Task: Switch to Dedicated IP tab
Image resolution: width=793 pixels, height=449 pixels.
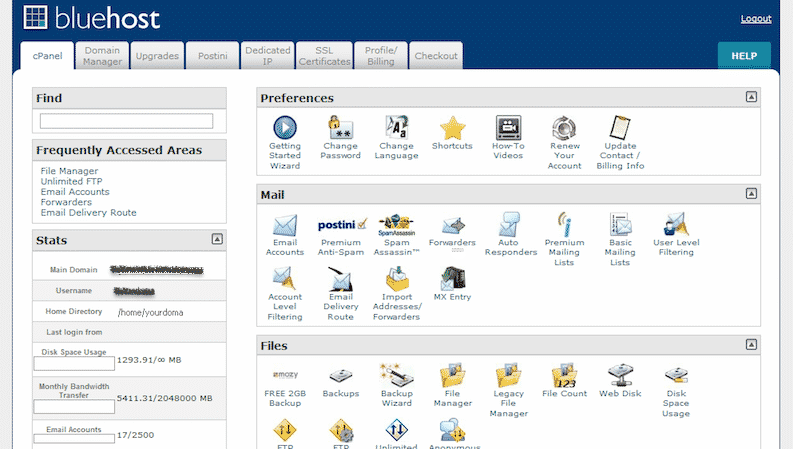Action: point(268,56)
